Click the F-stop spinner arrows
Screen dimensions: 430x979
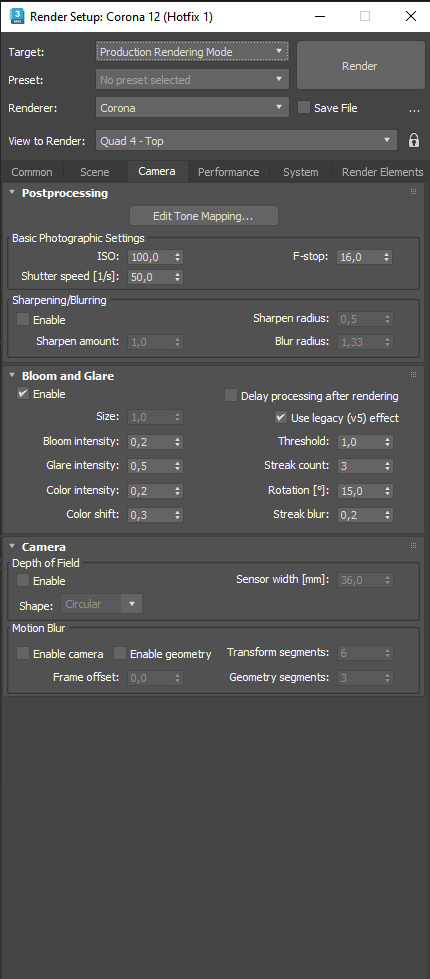[x=387, y=257]
